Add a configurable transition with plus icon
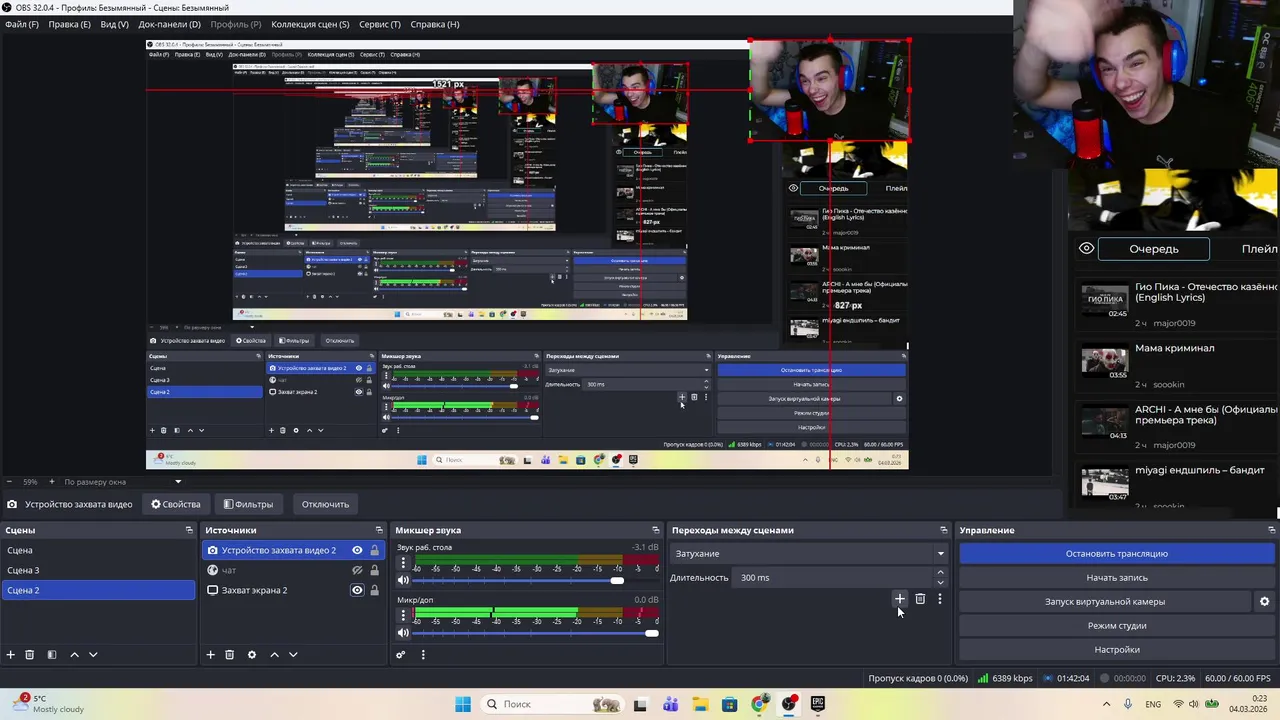 tap(900, 599)
